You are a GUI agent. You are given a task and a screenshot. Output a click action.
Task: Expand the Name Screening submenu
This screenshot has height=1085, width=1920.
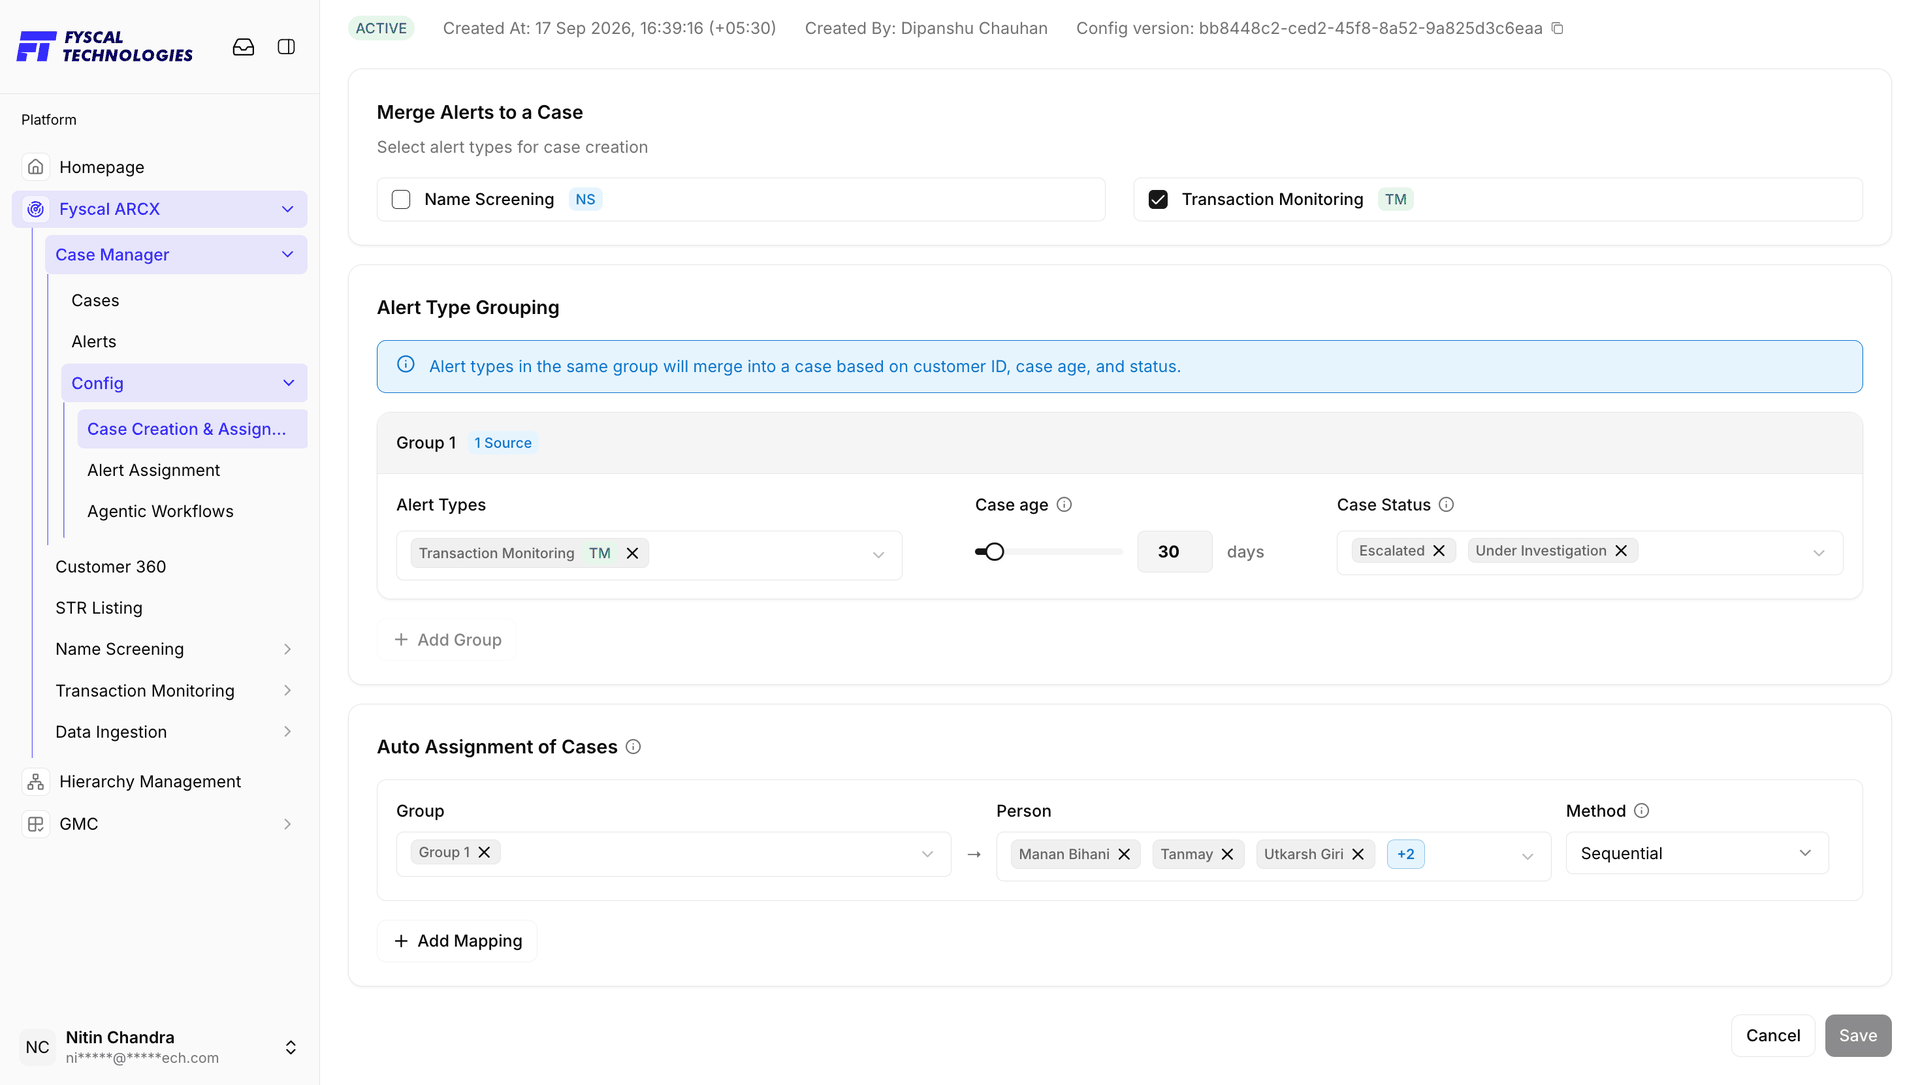click(288, 649)
